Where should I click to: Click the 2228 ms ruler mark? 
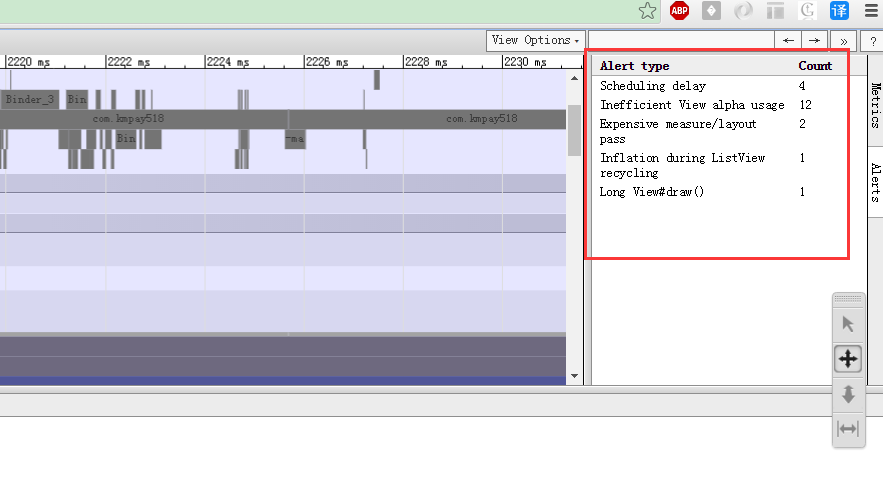click(x=426, y=62)
